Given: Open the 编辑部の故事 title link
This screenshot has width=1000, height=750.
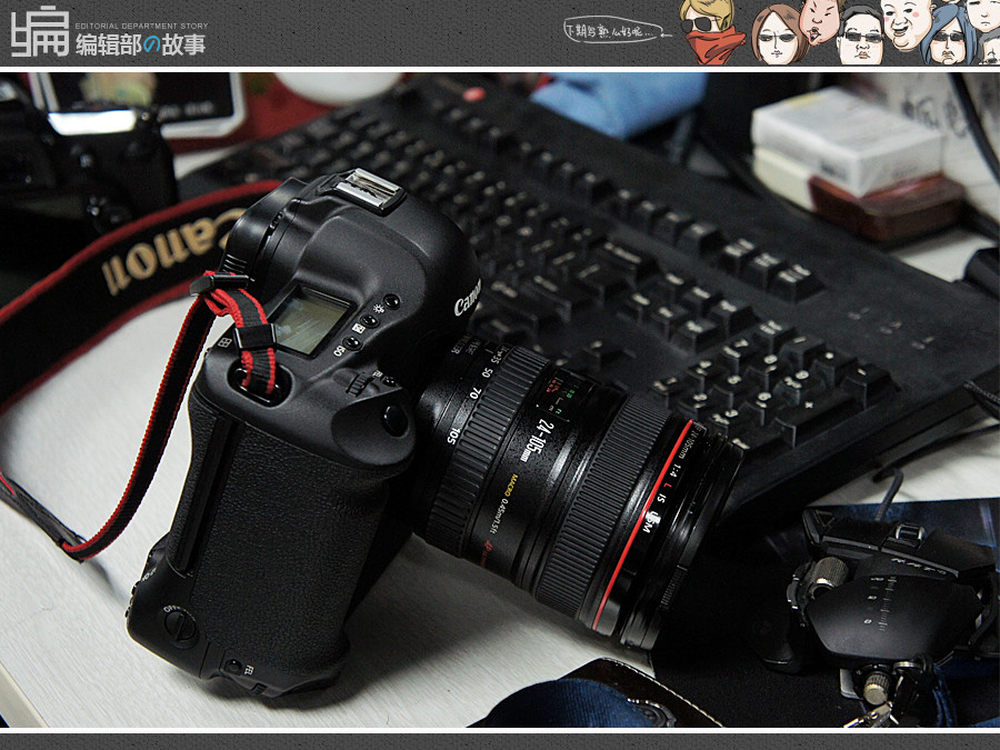Looking at the screenshot, I should click(x=141, y=45).
